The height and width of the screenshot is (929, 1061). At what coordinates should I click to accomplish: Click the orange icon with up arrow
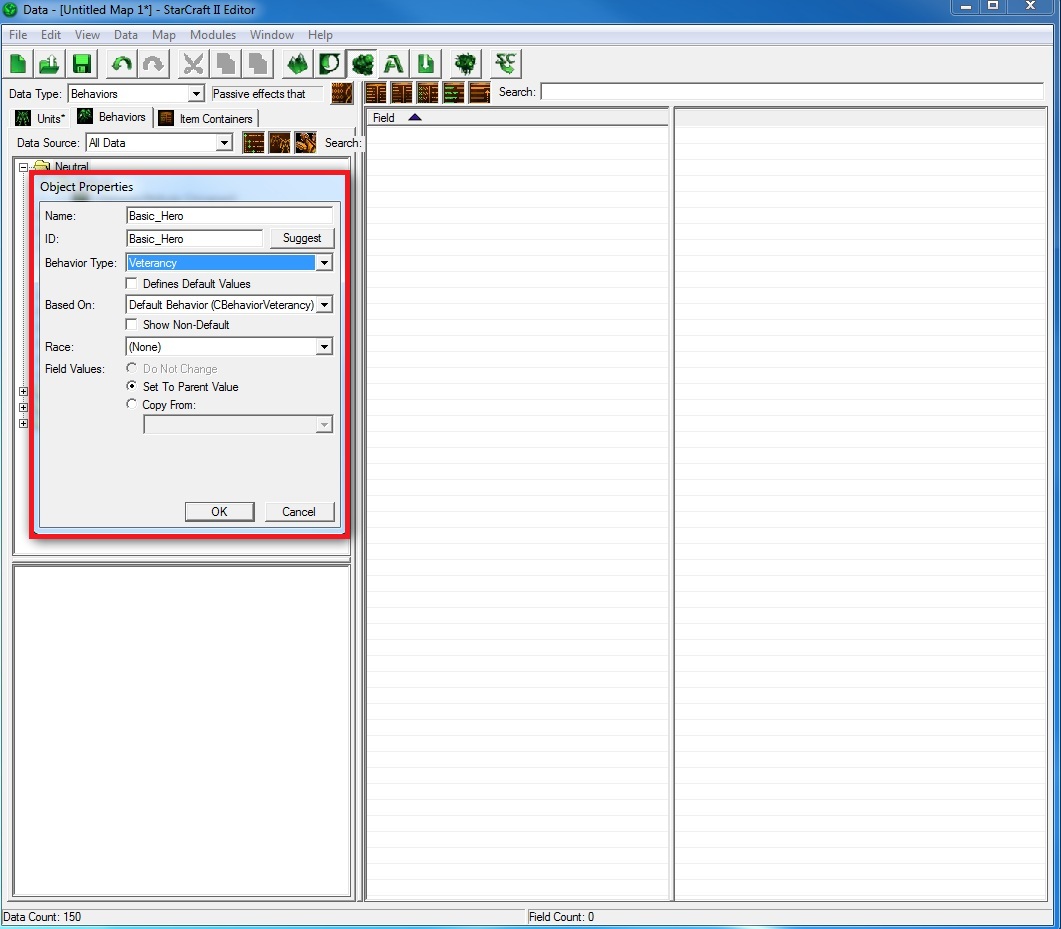point(479,93)
